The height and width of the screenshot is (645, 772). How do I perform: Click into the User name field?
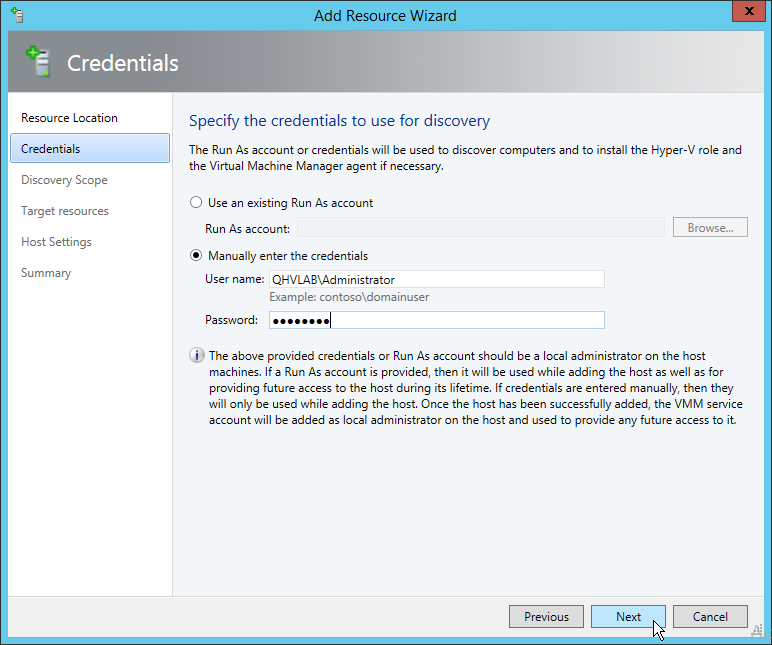436,280
